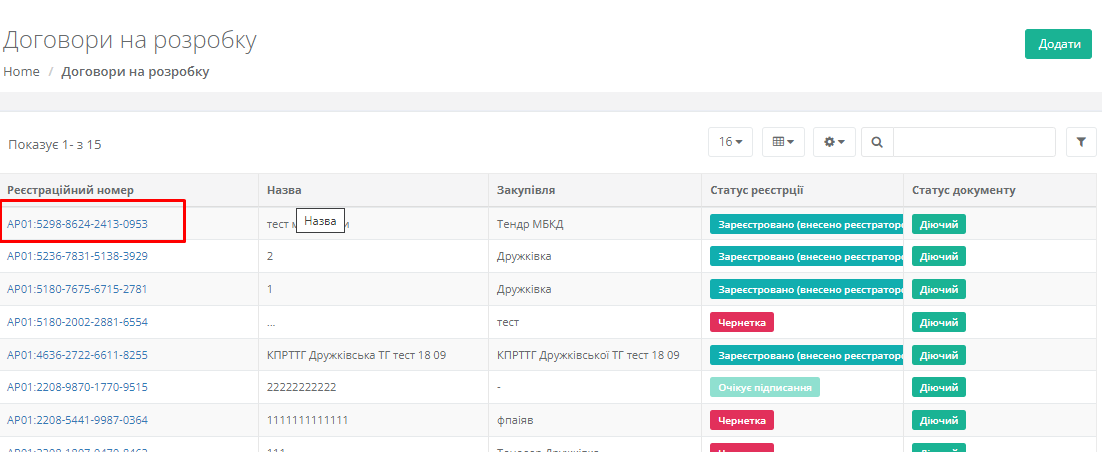Open contract AP01:2208-5441-9987-0364
1102x452 pixels.
point(77,420)
